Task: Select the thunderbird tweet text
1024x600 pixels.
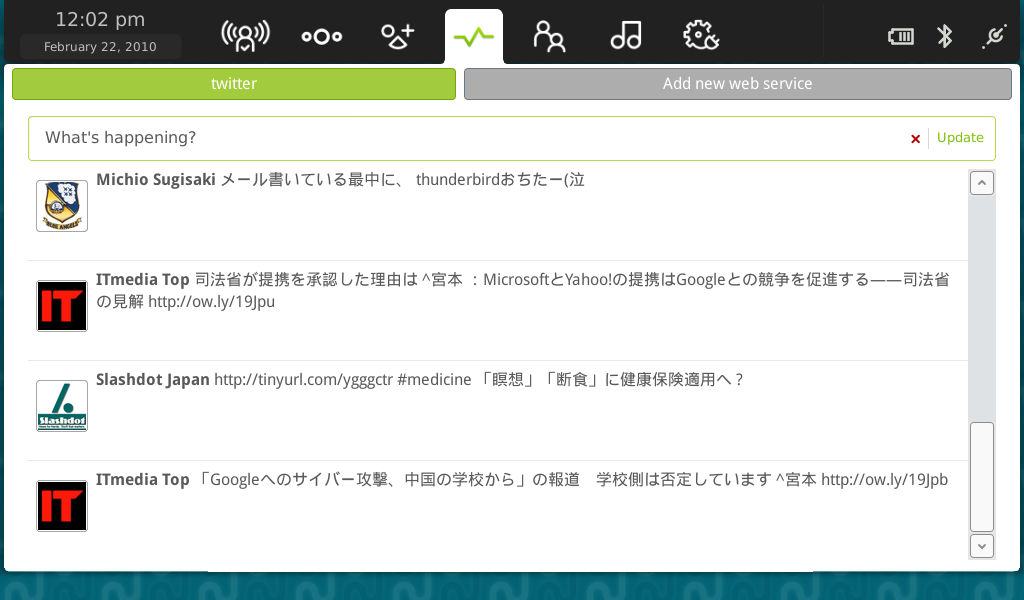Action: pos(402,180)
